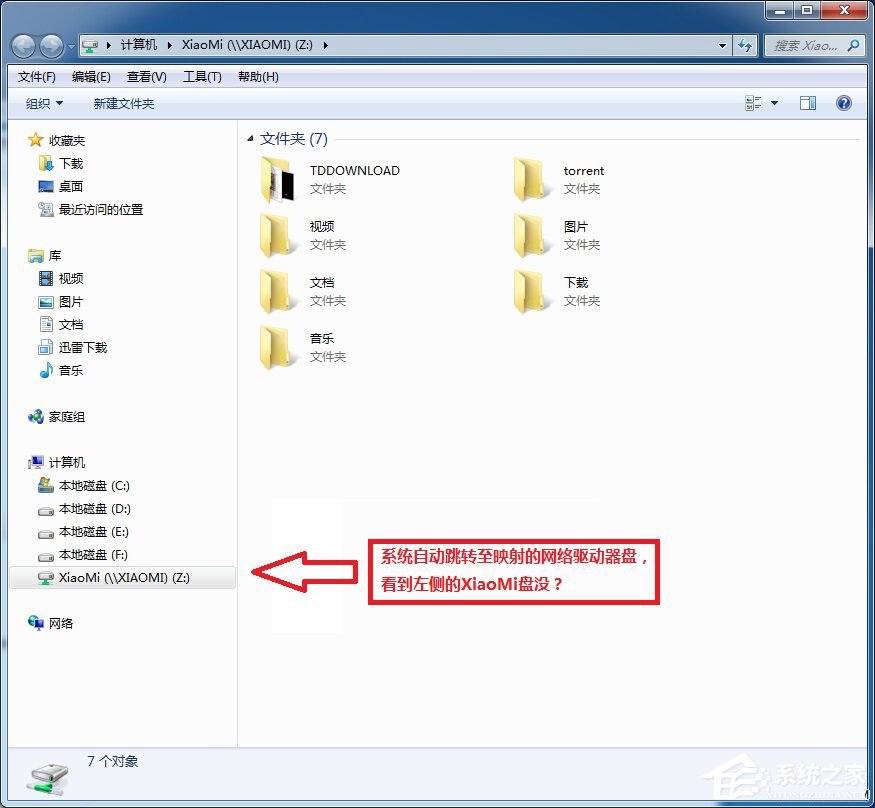Open the 组织 dropdown menu
Image resolution: width=875 pixels, height=808 pixels.
click(x=40, y=102)
